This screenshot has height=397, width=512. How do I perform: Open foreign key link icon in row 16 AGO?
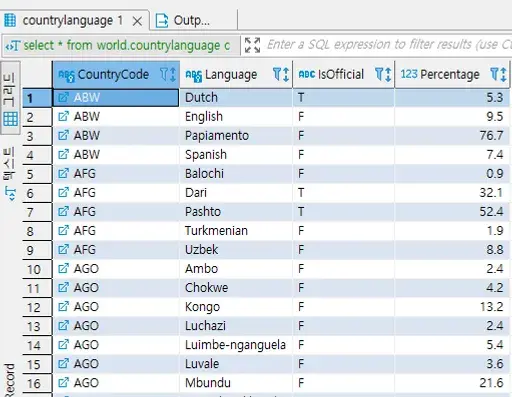tap(63, 382)
